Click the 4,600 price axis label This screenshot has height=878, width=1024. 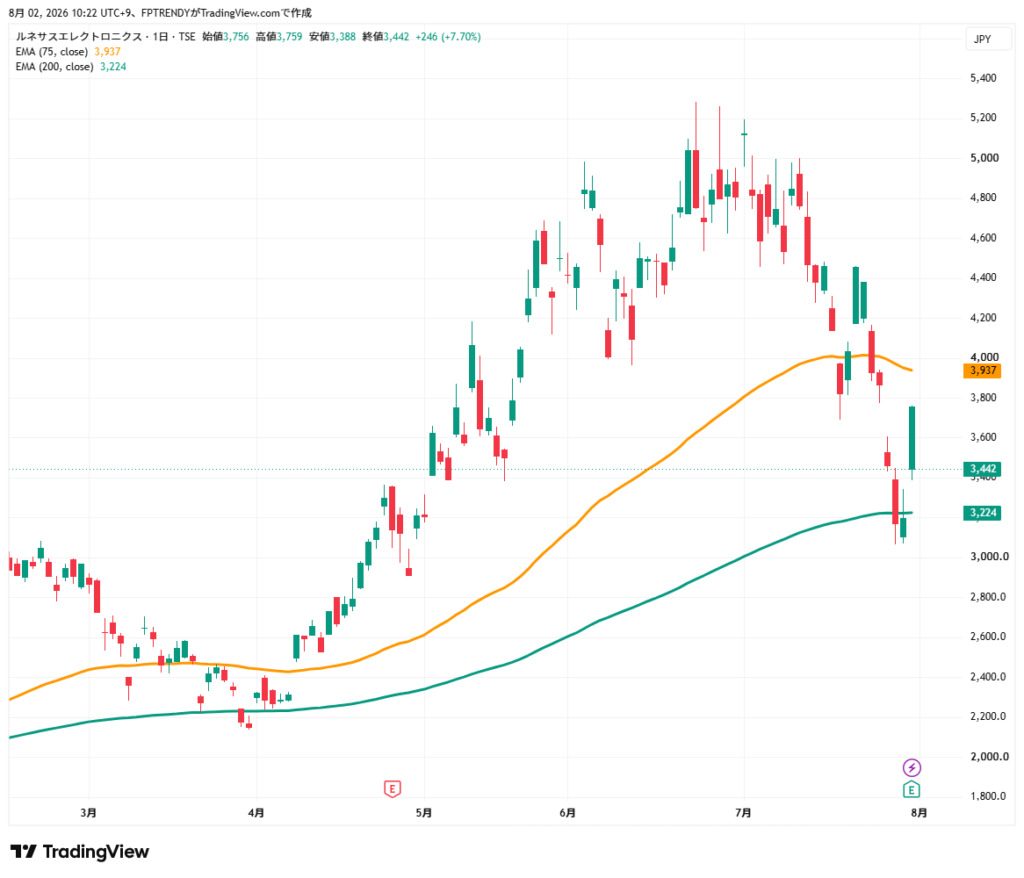pos(983,238)
